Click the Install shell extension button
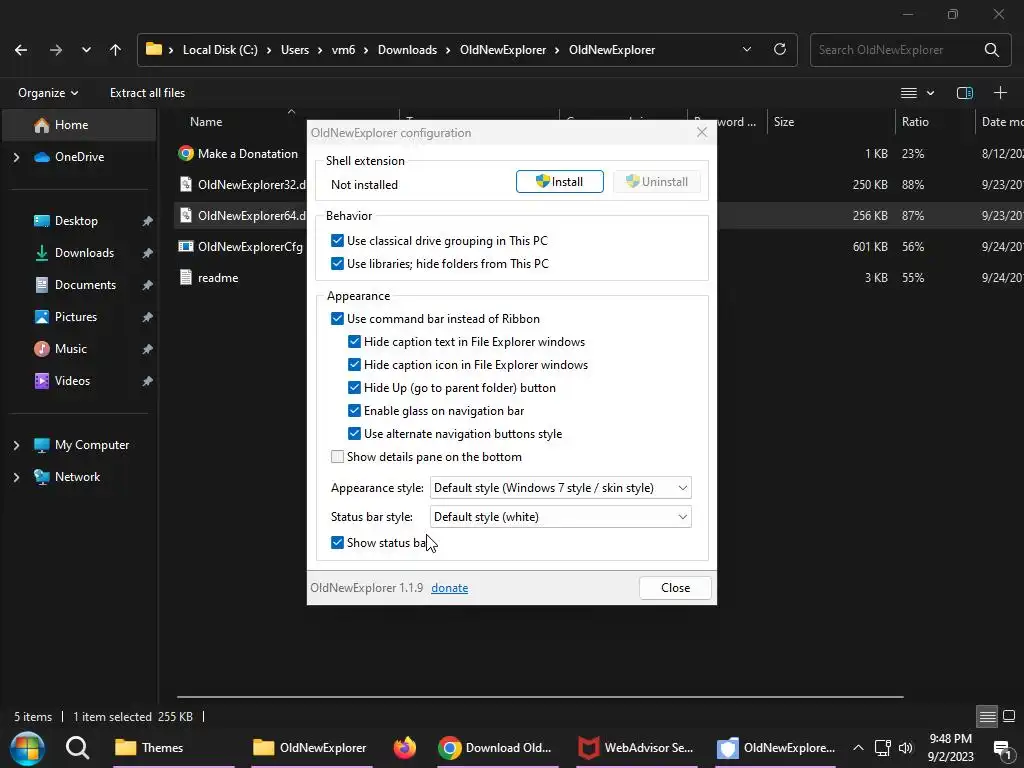 560,182
